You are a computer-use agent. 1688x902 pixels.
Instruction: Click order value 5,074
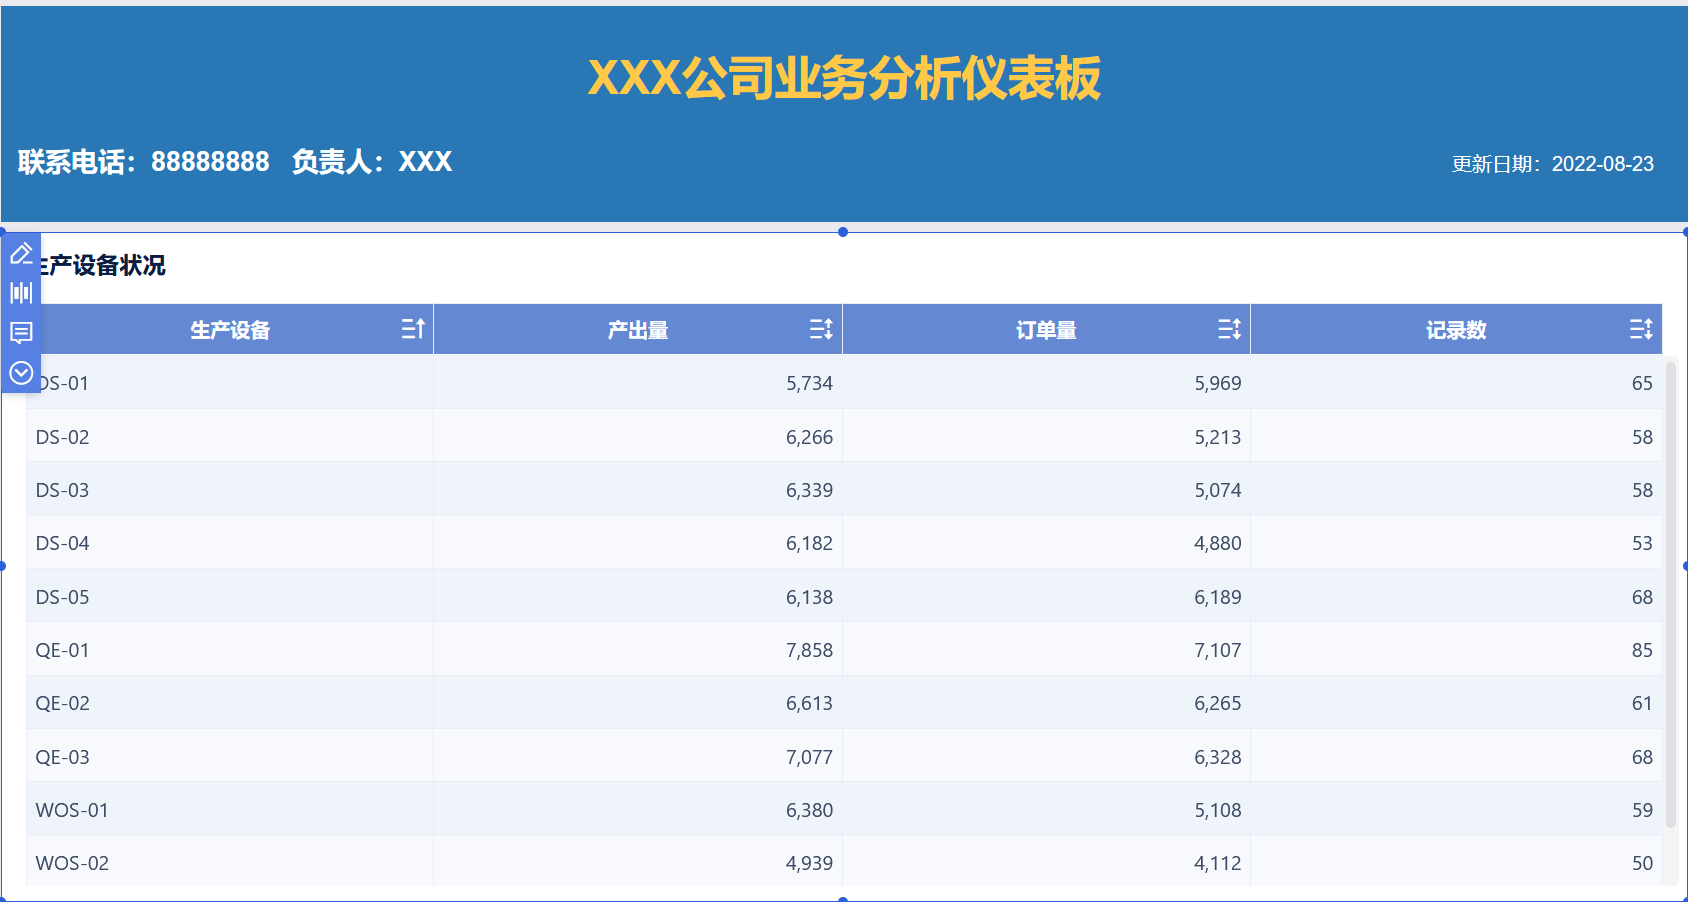click(1218, 490)
